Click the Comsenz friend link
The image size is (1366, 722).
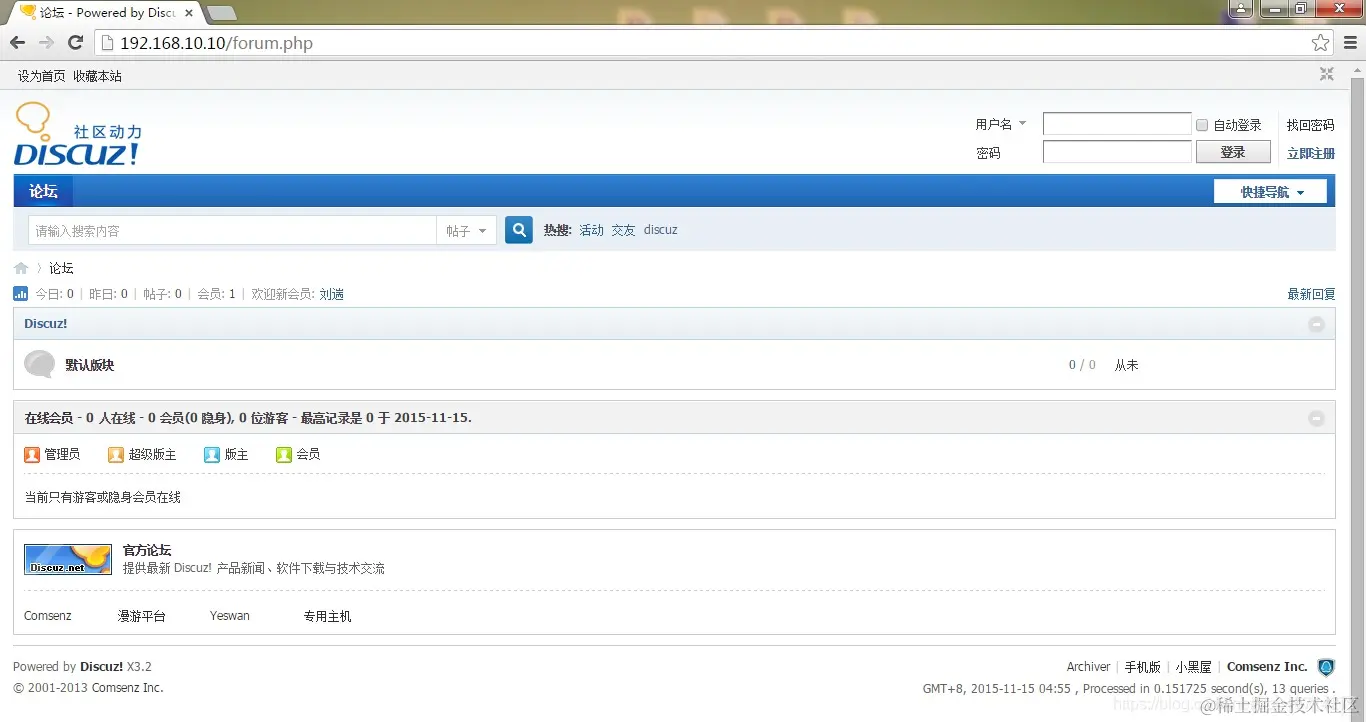point(48,616)
